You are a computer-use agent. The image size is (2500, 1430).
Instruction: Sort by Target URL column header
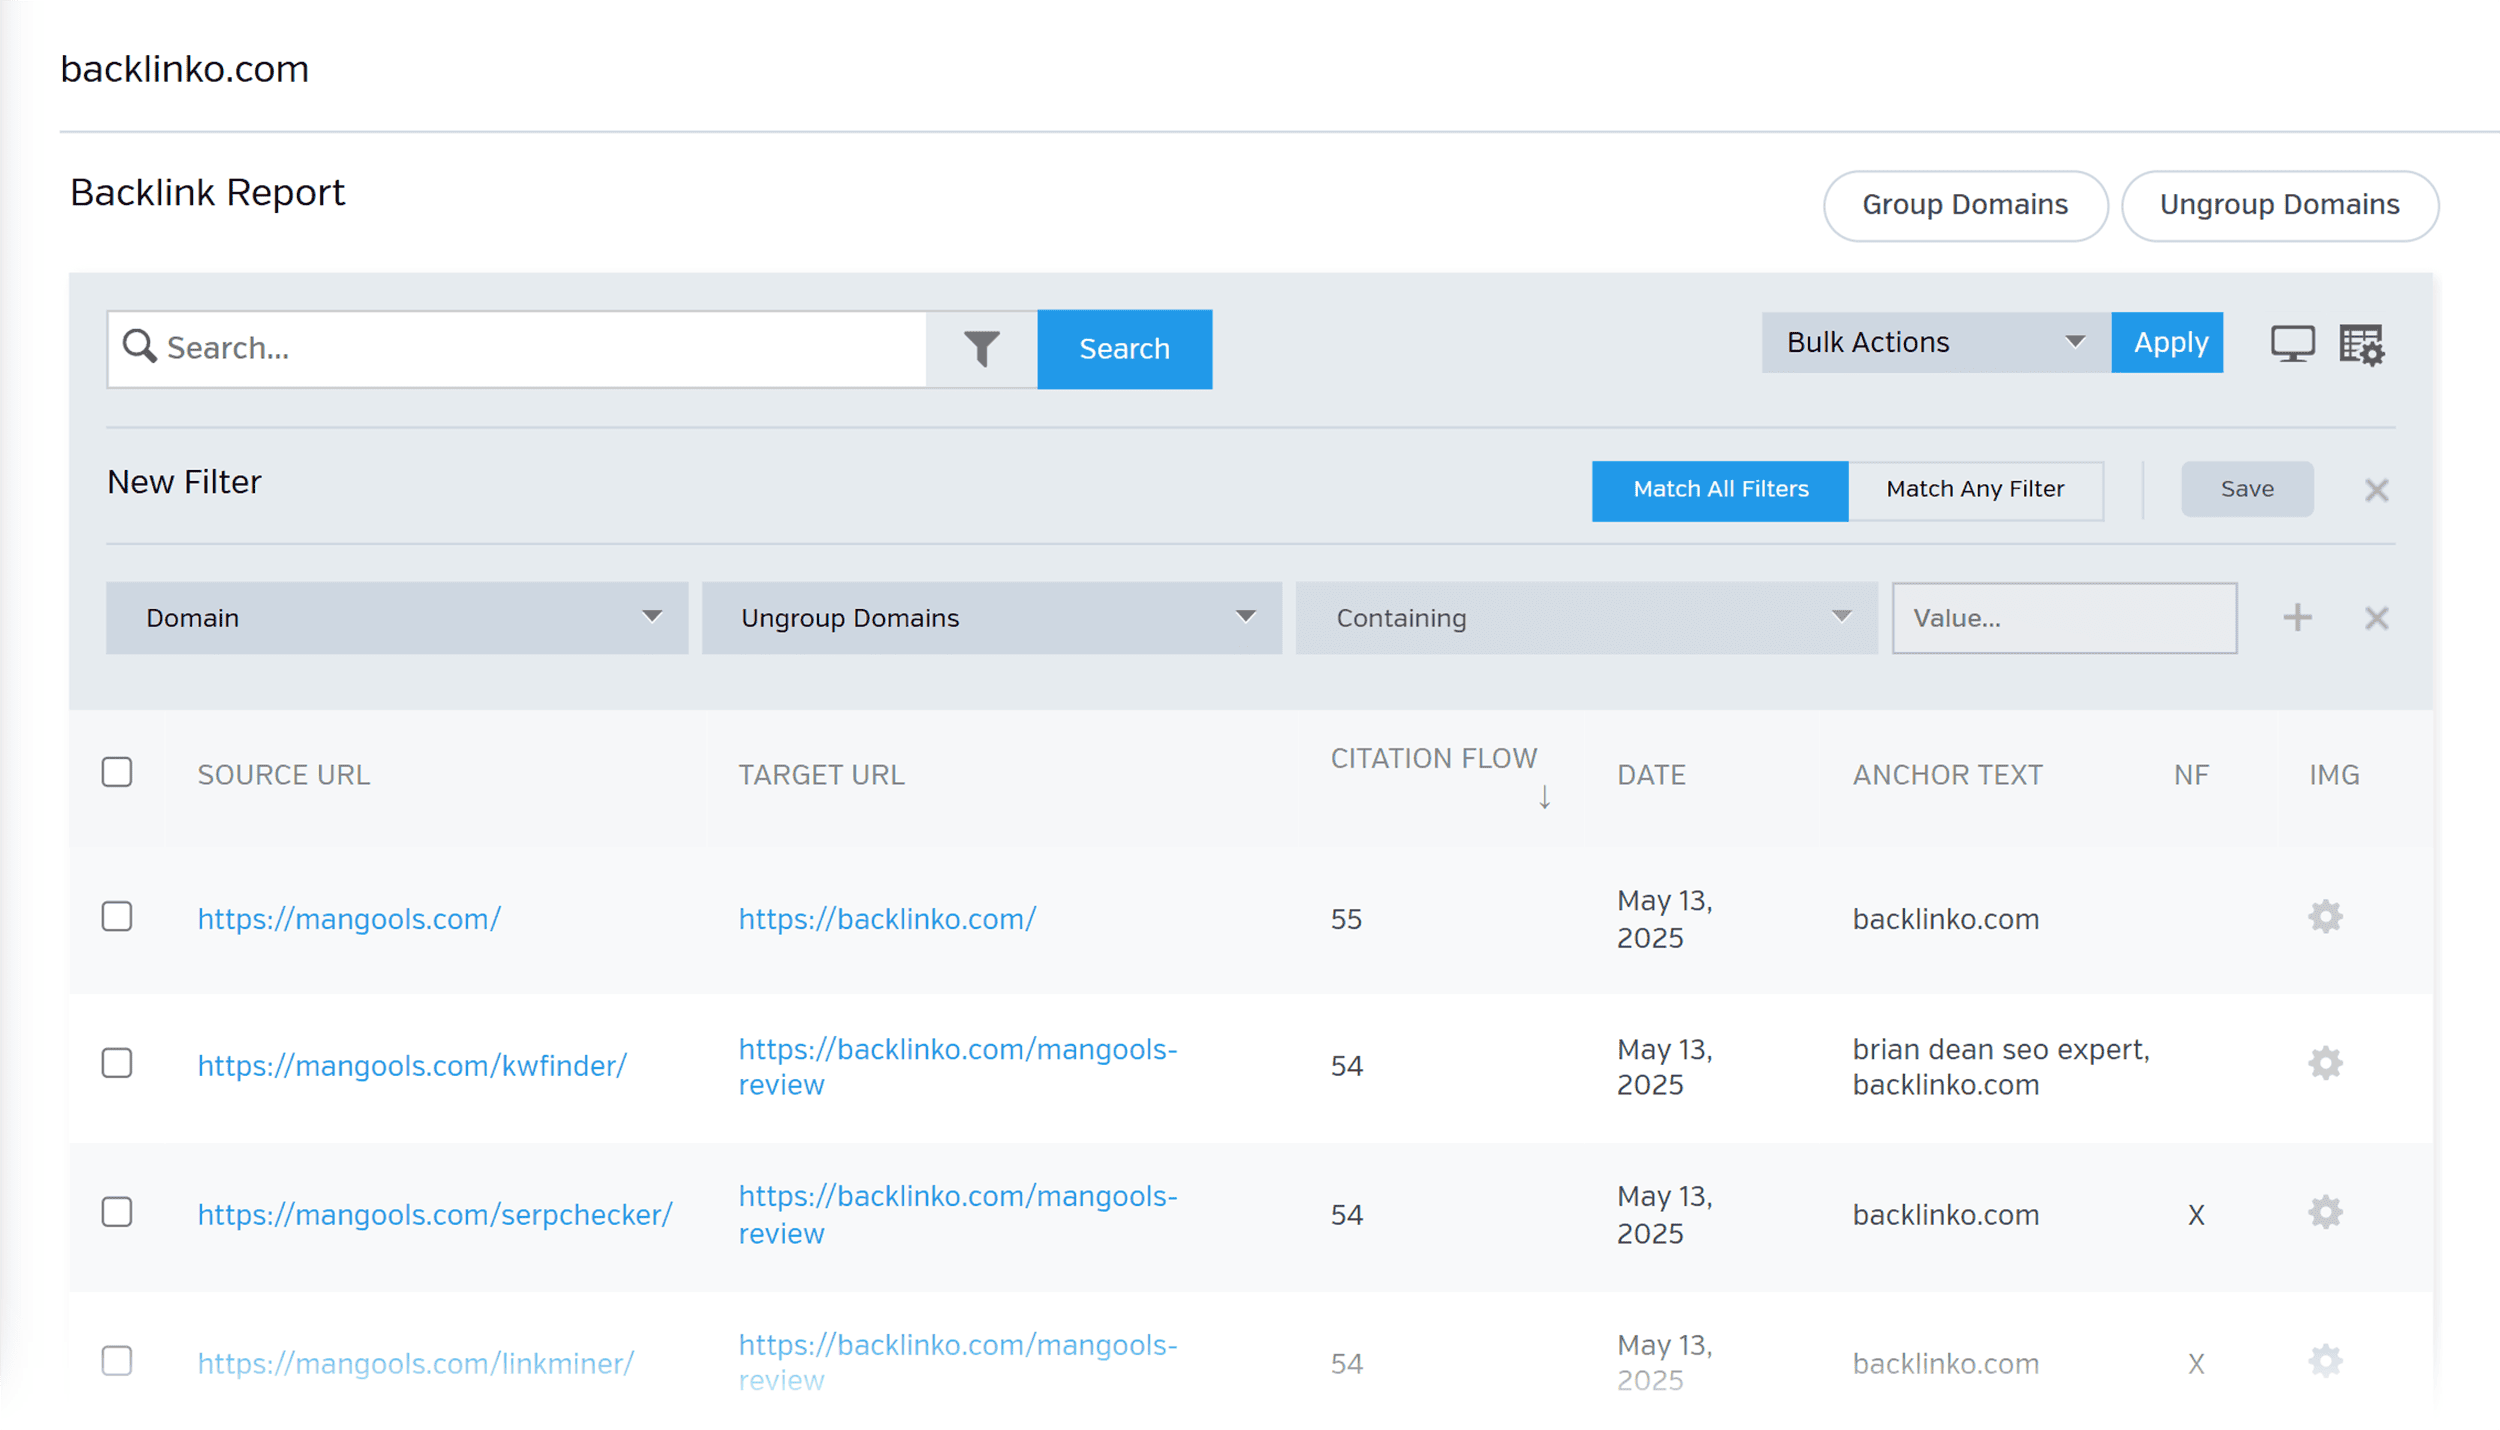[x=821, y=774]
